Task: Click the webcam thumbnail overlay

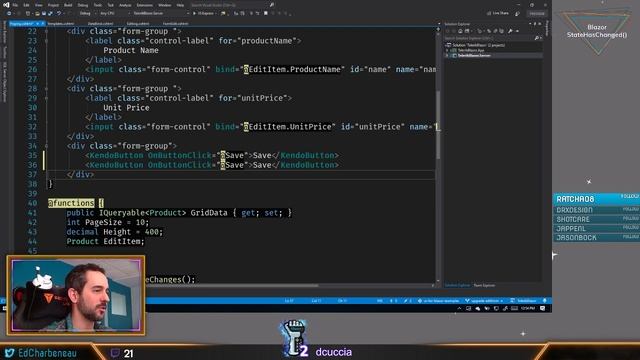Action: click(x=76, y=296)
